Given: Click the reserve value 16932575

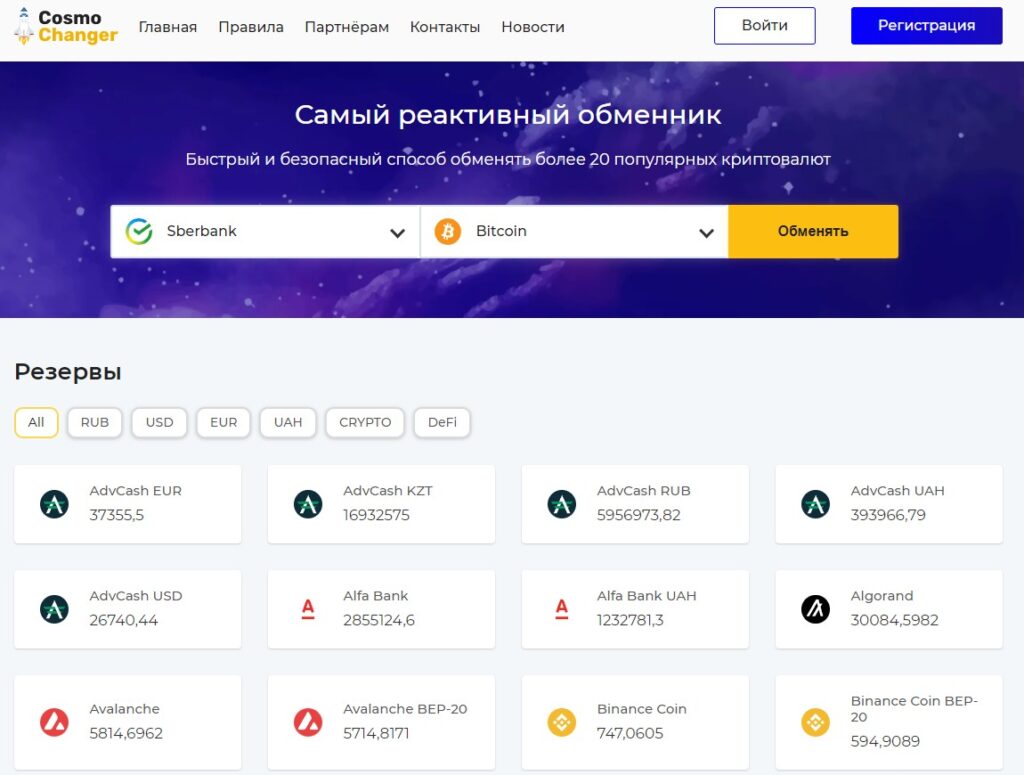Looking at the screenshot, I should 376,515.
